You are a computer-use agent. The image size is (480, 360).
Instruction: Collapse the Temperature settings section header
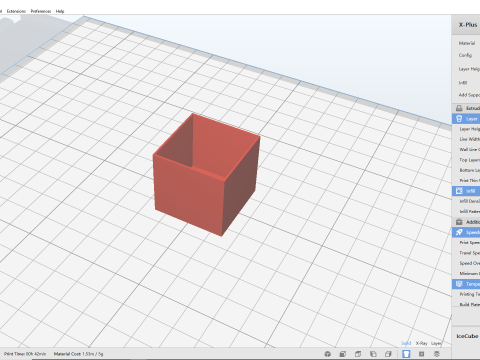[x=466, y=284]
